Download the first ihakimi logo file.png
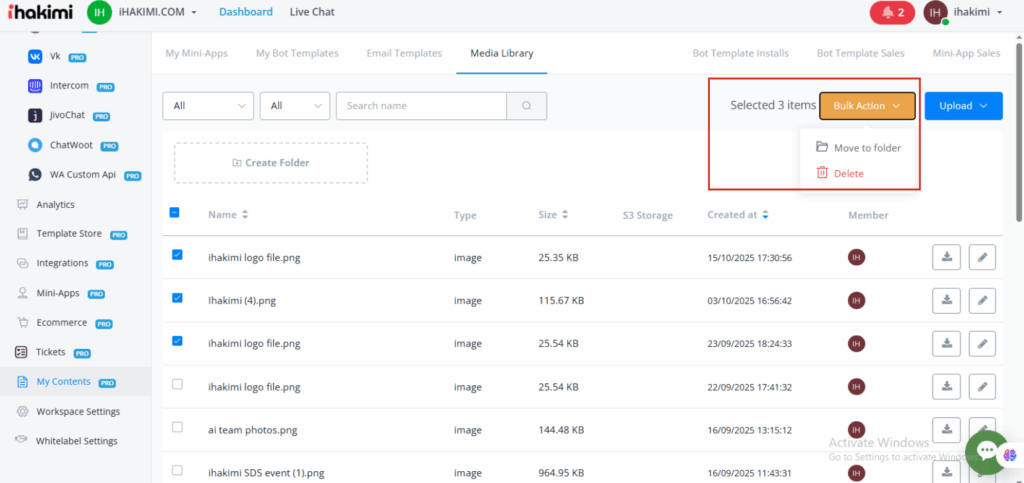The height and width of the screenshot is (483, 1024). point(946,257)
